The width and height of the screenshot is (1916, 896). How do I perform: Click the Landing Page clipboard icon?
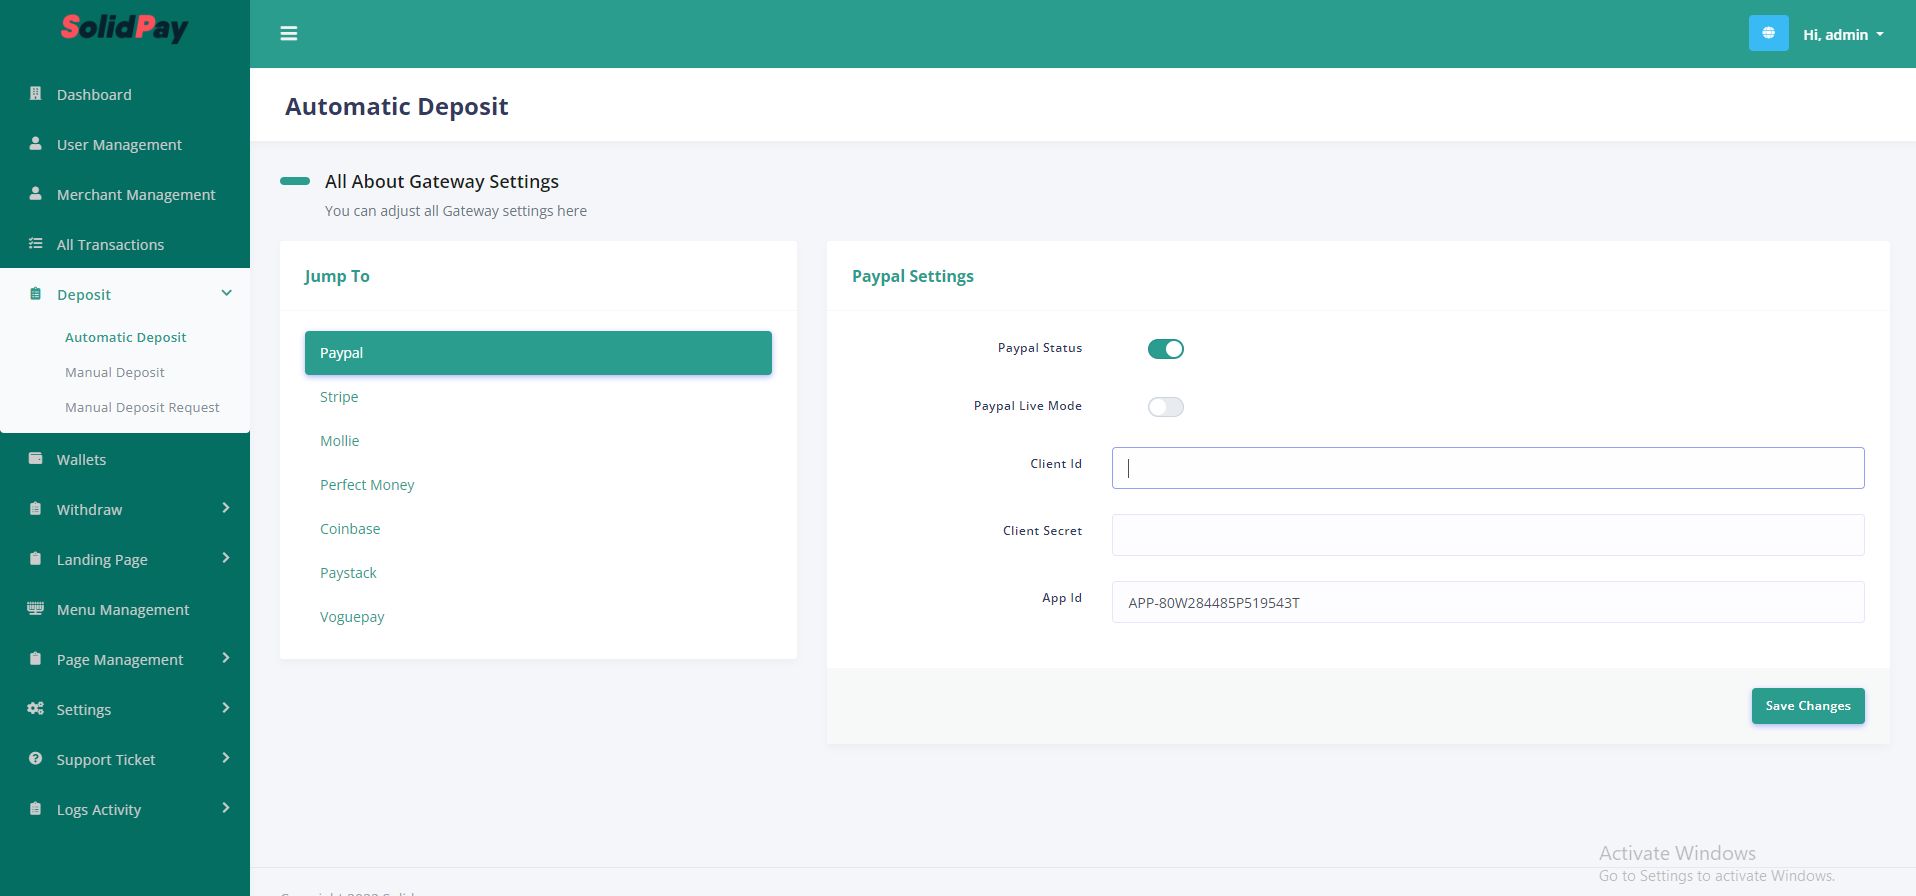click(x=36, y=559)
